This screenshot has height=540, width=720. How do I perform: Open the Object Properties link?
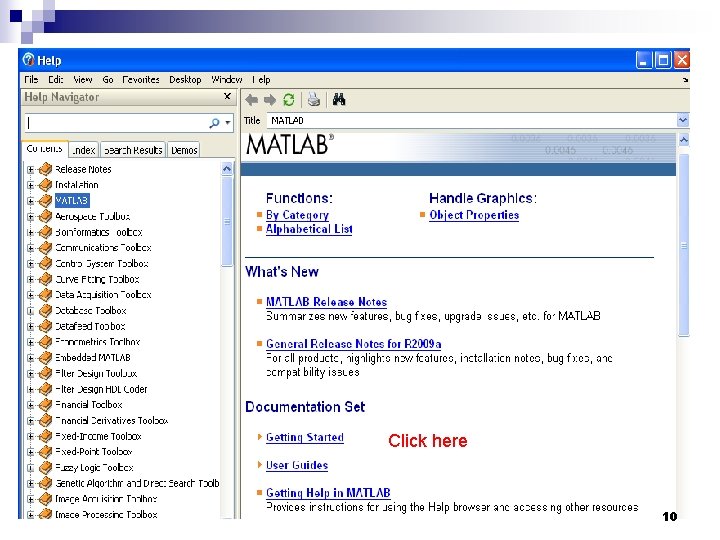click(474, 215)
